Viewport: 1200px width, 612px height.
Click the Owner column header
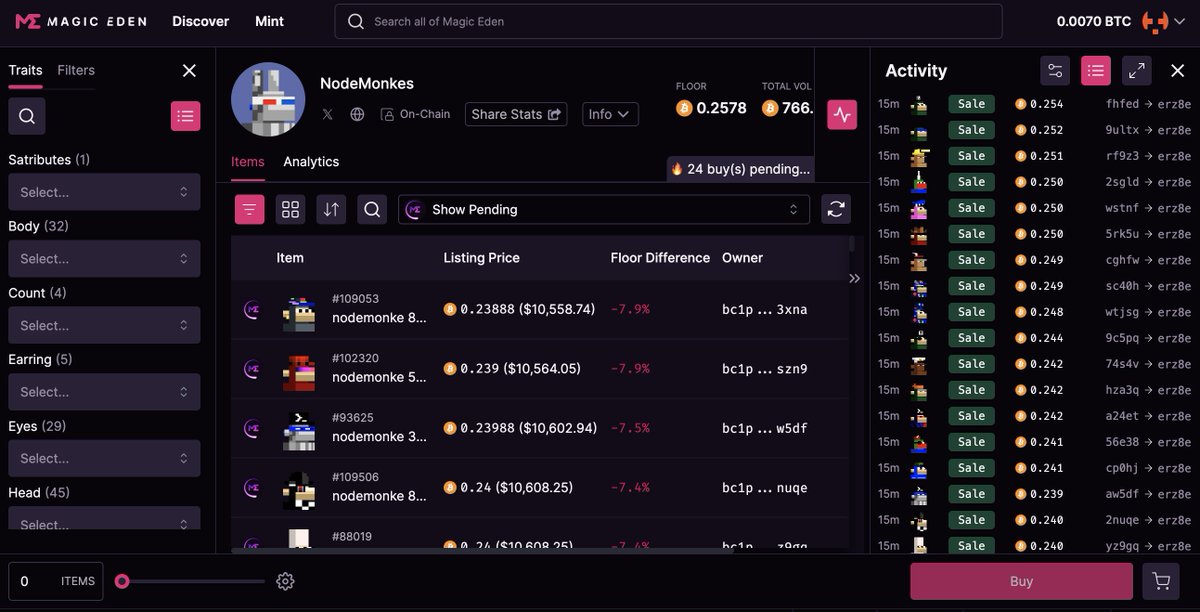coord(742,257)
